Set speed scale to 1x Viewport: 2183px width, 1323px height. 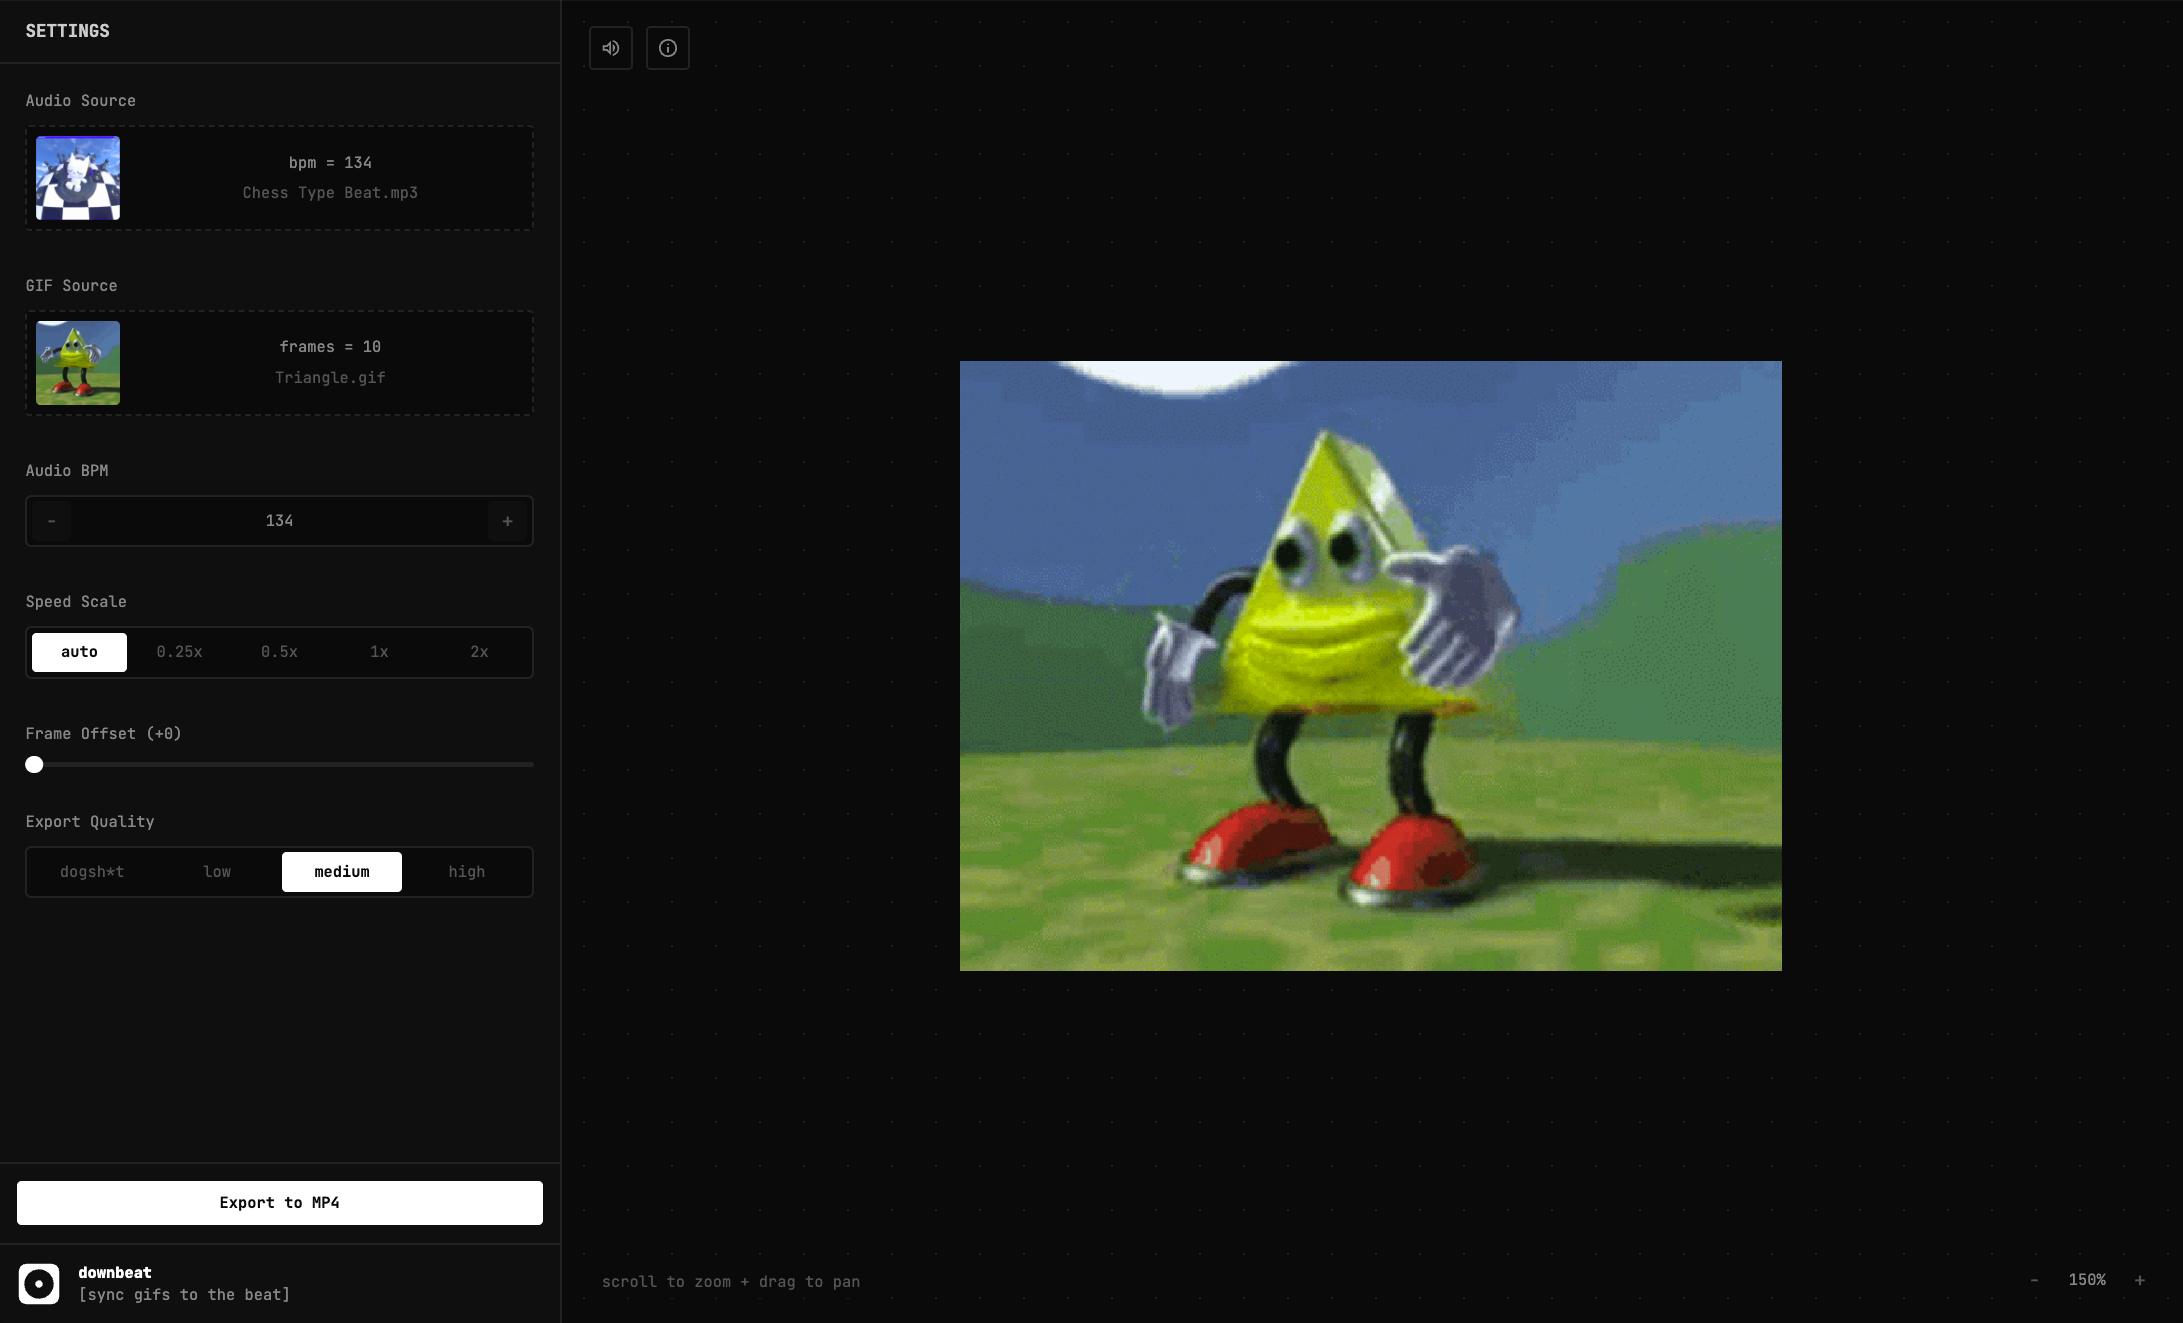(379, 652)
